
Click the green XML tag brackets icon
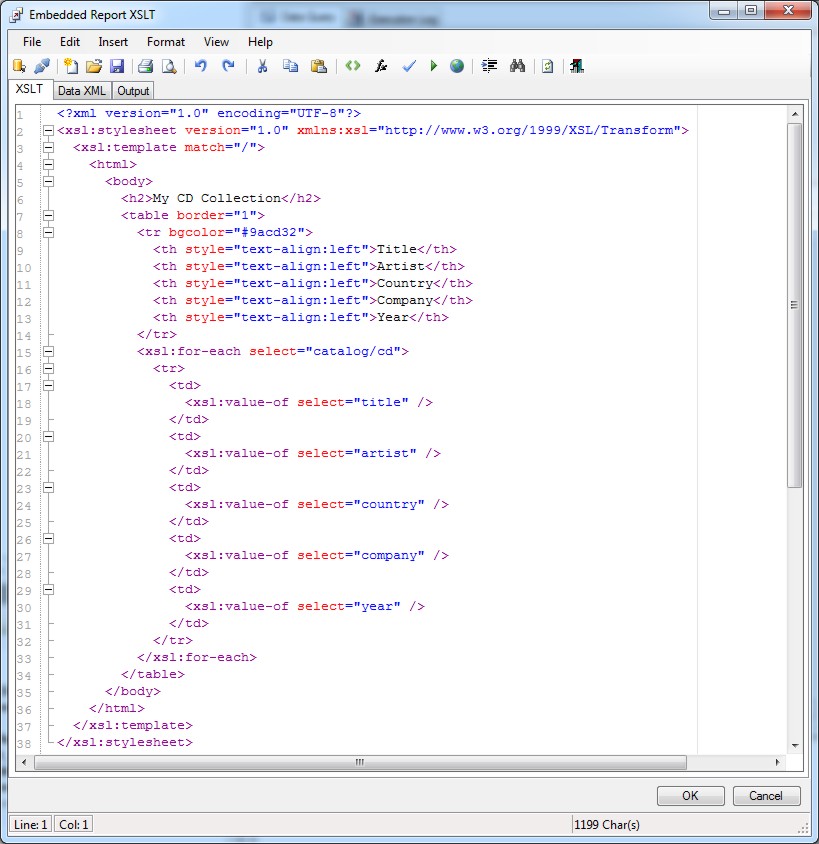(352, 66)
